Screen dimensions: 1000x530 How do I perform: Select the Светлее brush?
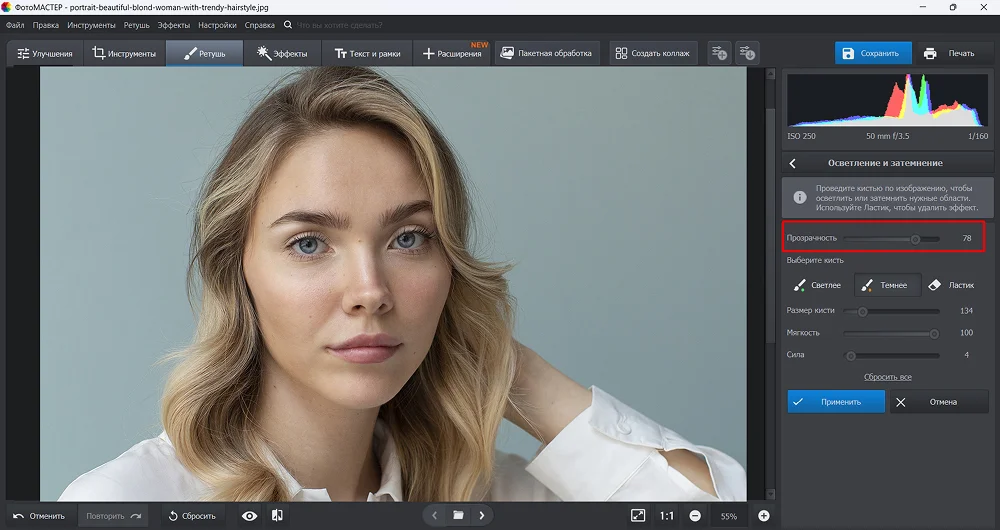click(818, 285)
